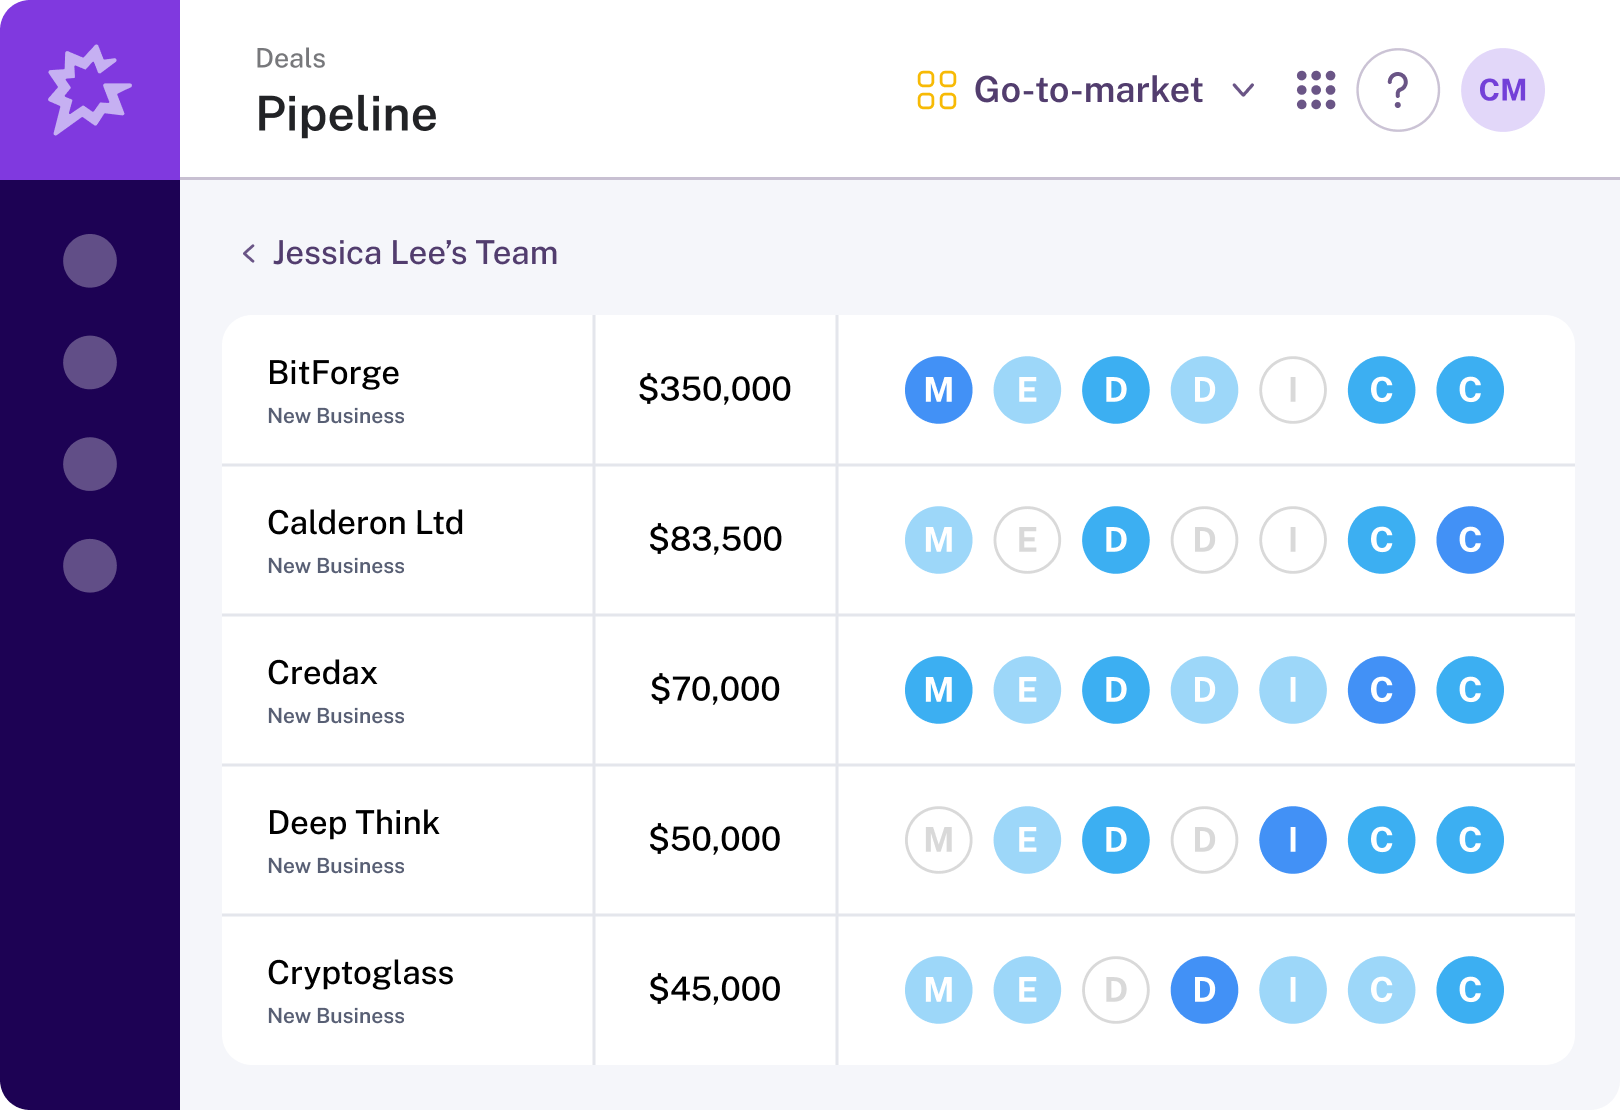Toggle the E indicator for Calderon Ltd
The width and height of the screenshot is (1620, 1110).
click(1027, 540)
